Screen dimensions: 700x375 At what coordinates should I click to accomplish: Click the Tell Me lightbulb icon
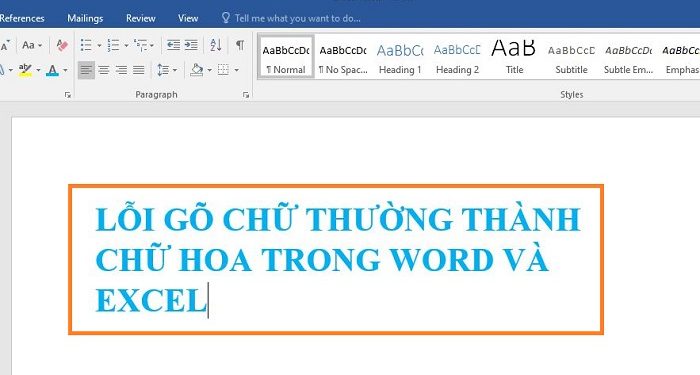coord(226,18)
